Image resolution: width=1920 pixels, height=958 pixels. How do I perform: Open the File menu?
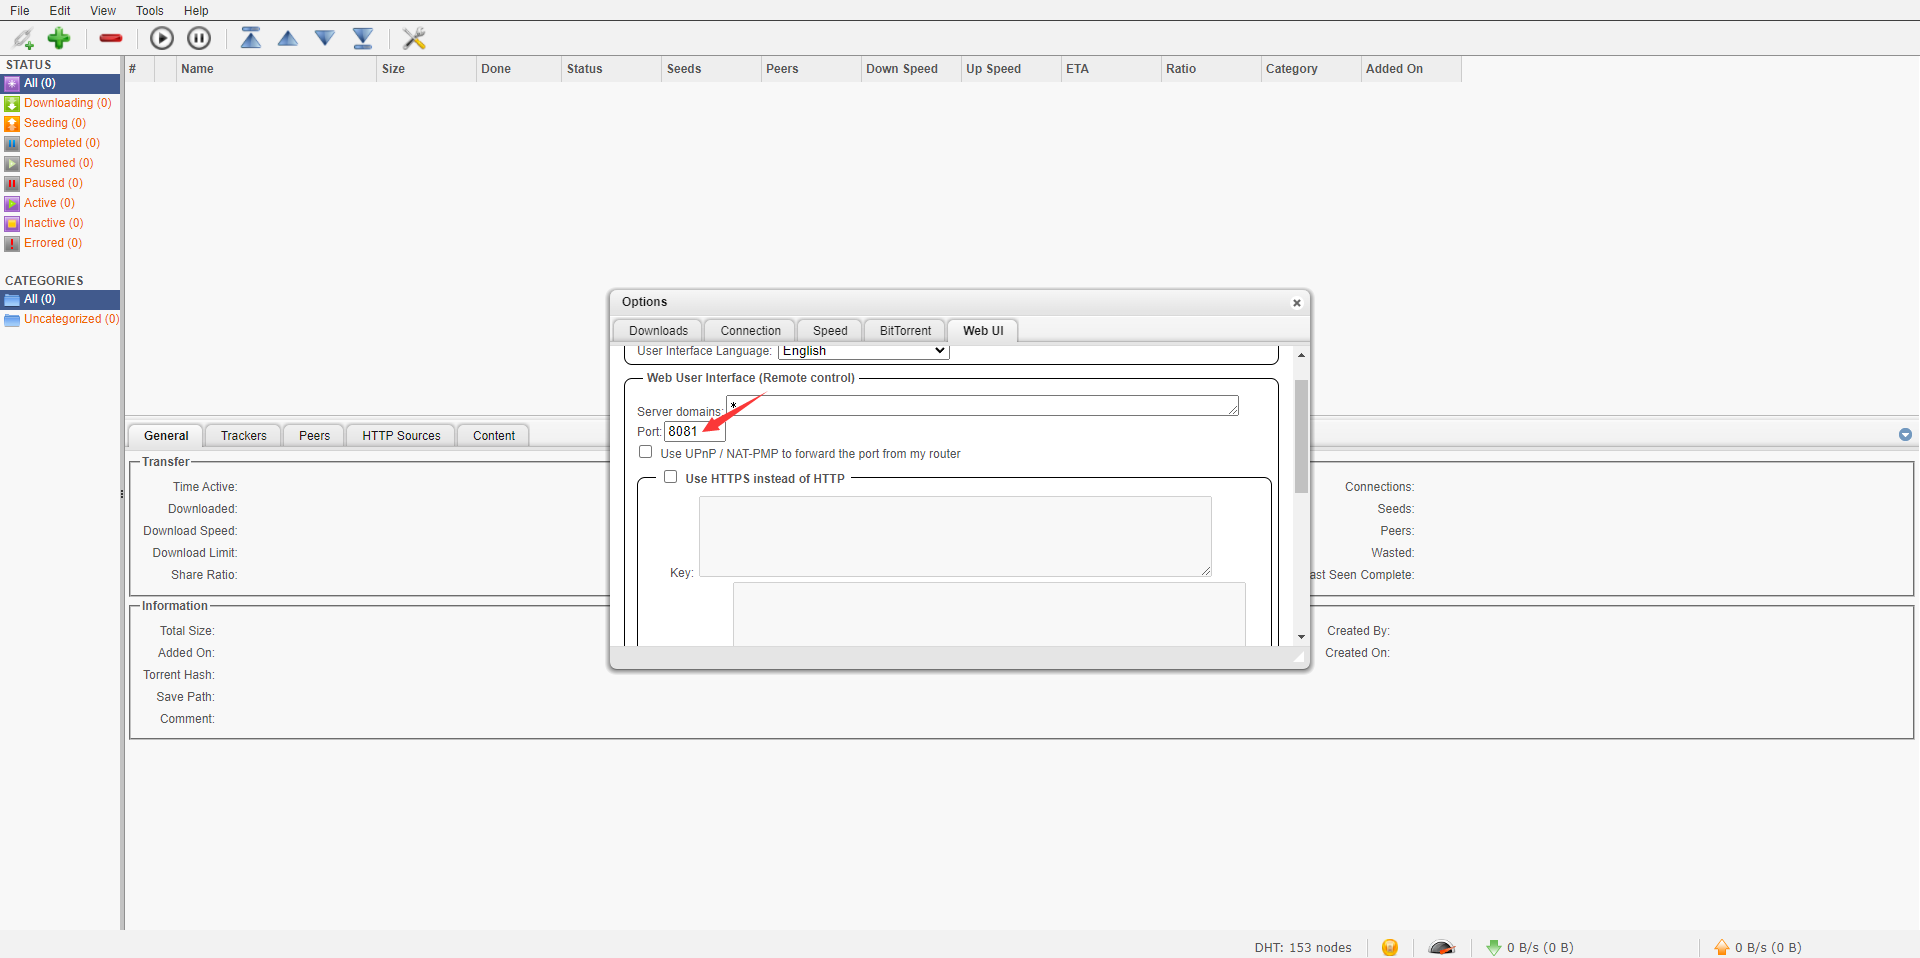20,11
